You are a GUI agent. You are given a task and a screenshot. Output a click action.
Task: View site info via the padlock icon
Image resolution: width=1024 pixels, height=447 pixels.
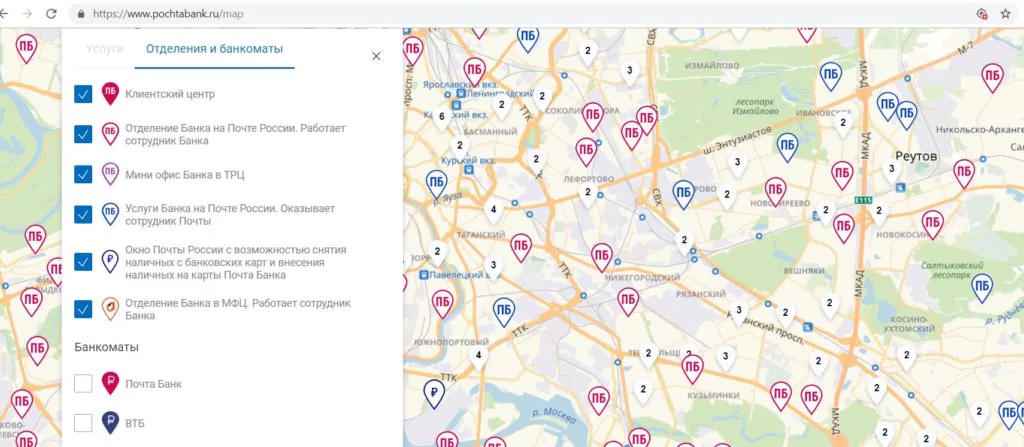click(81, 13)
